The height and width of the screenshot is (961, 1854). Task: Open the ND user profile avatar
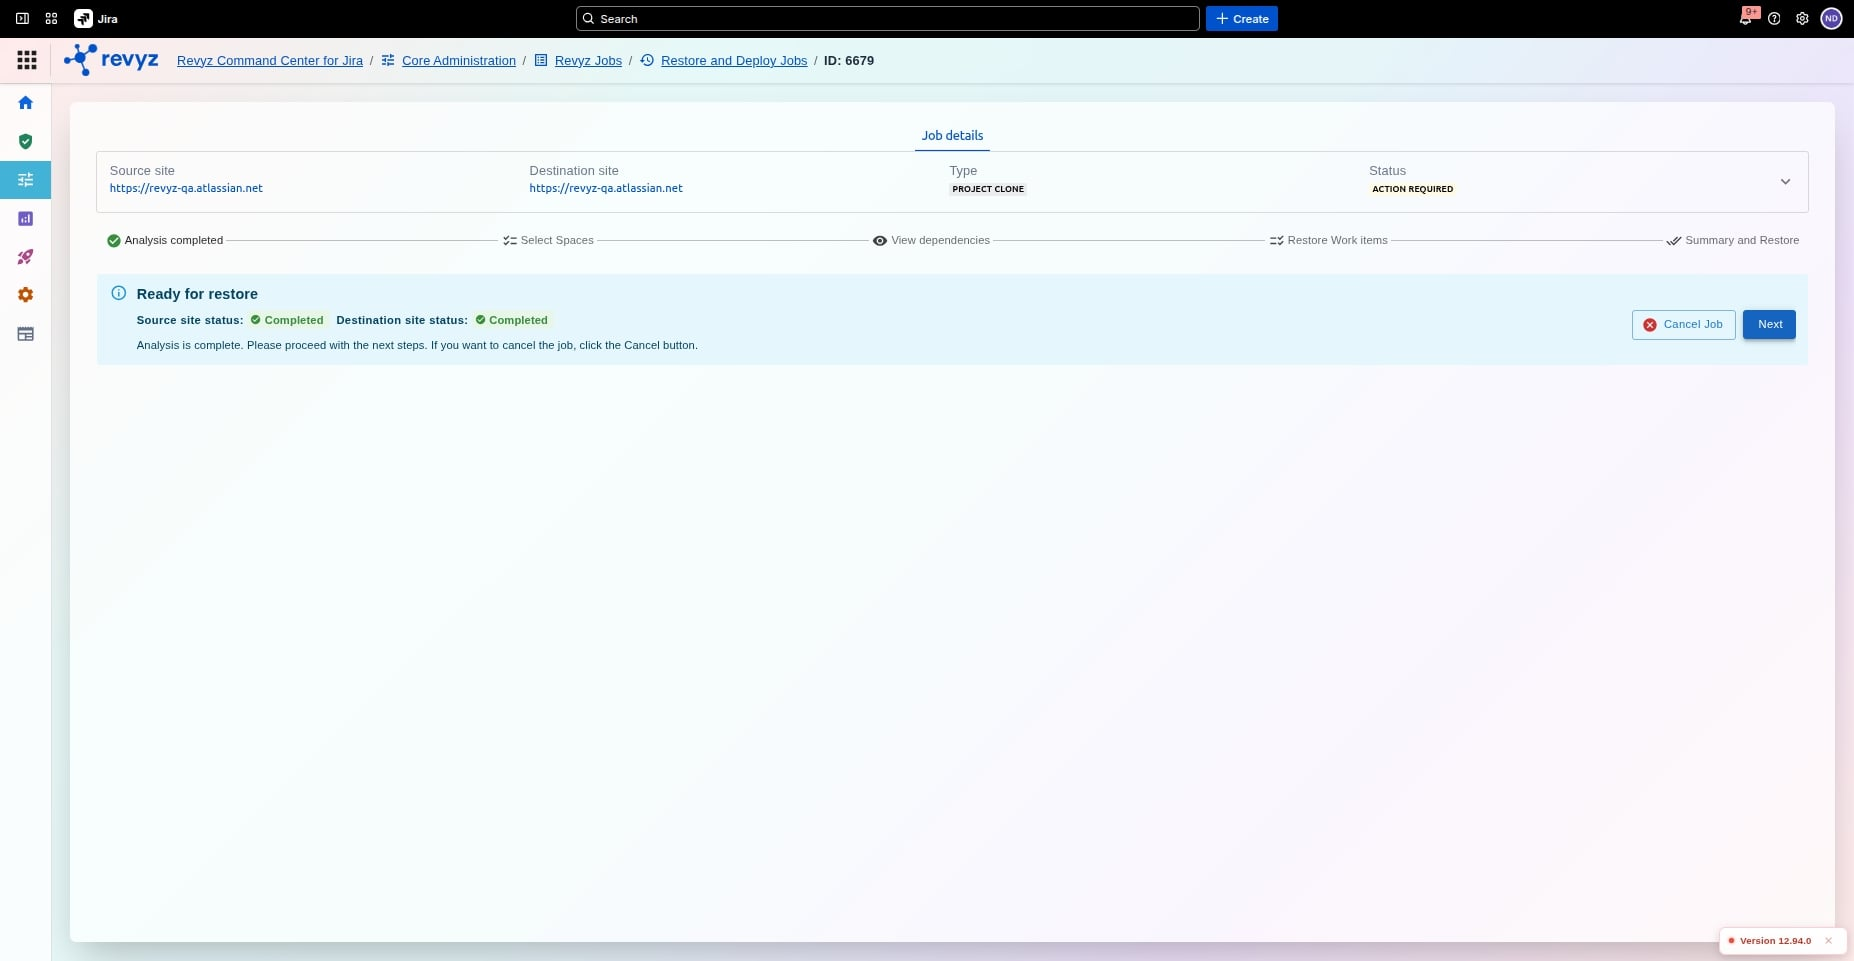click(1831, 19)
